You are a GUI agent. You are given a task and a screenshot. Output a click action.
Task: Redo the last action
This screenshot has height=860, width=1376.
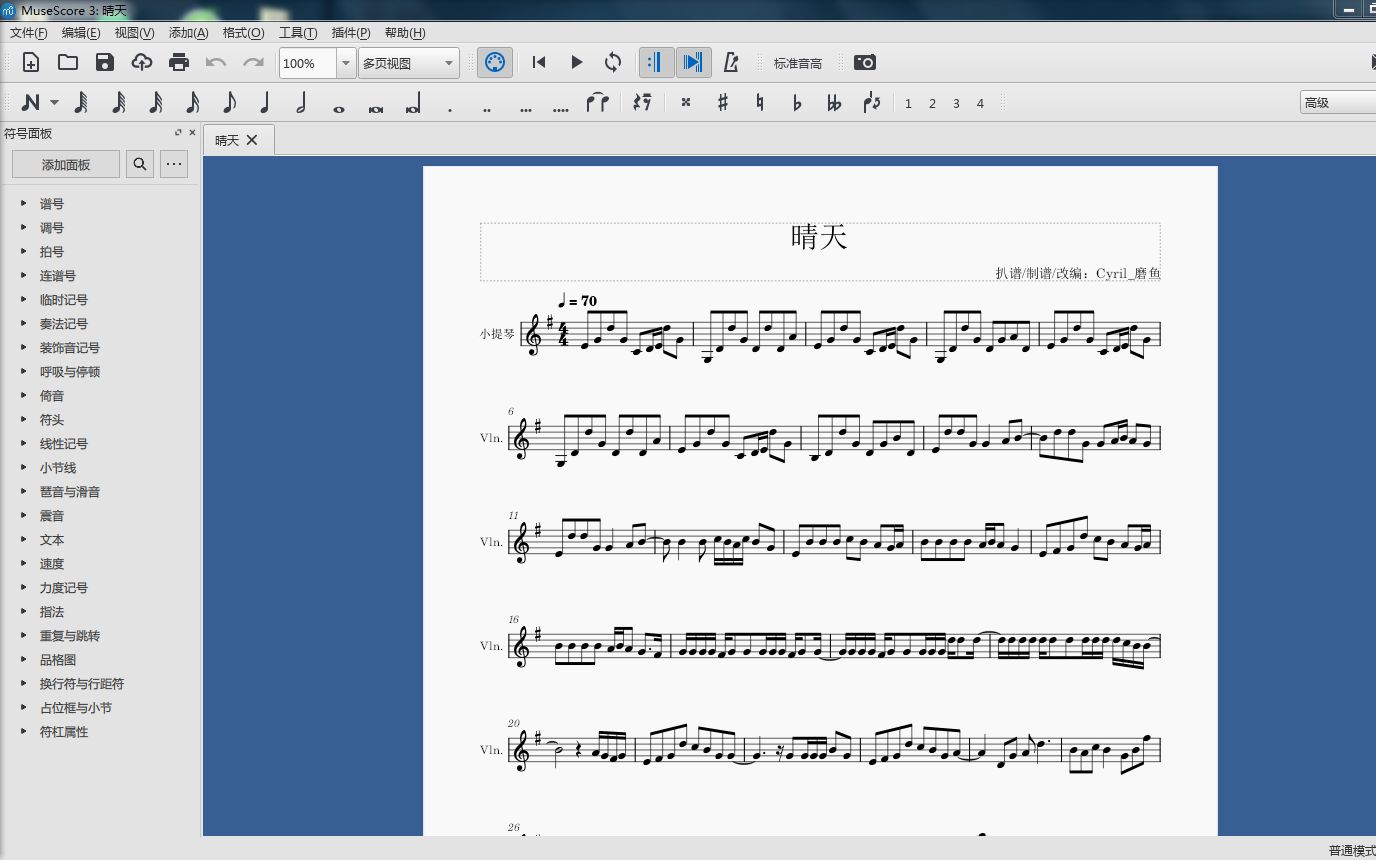(253, 62)
